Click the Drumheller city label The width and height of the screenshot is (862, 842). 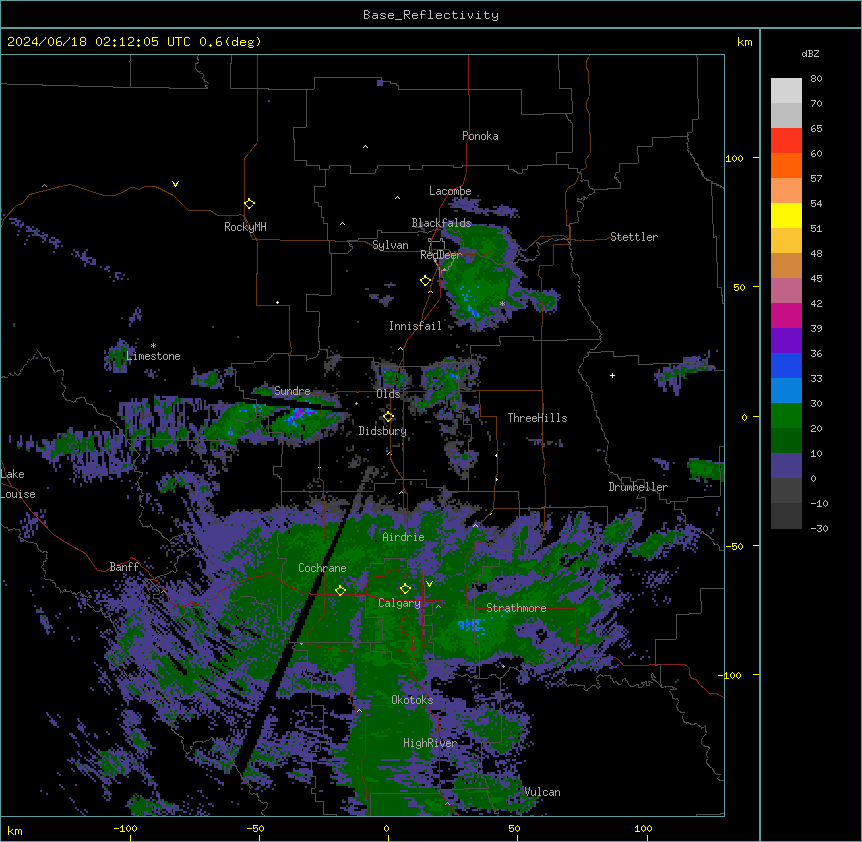(638, 487)
